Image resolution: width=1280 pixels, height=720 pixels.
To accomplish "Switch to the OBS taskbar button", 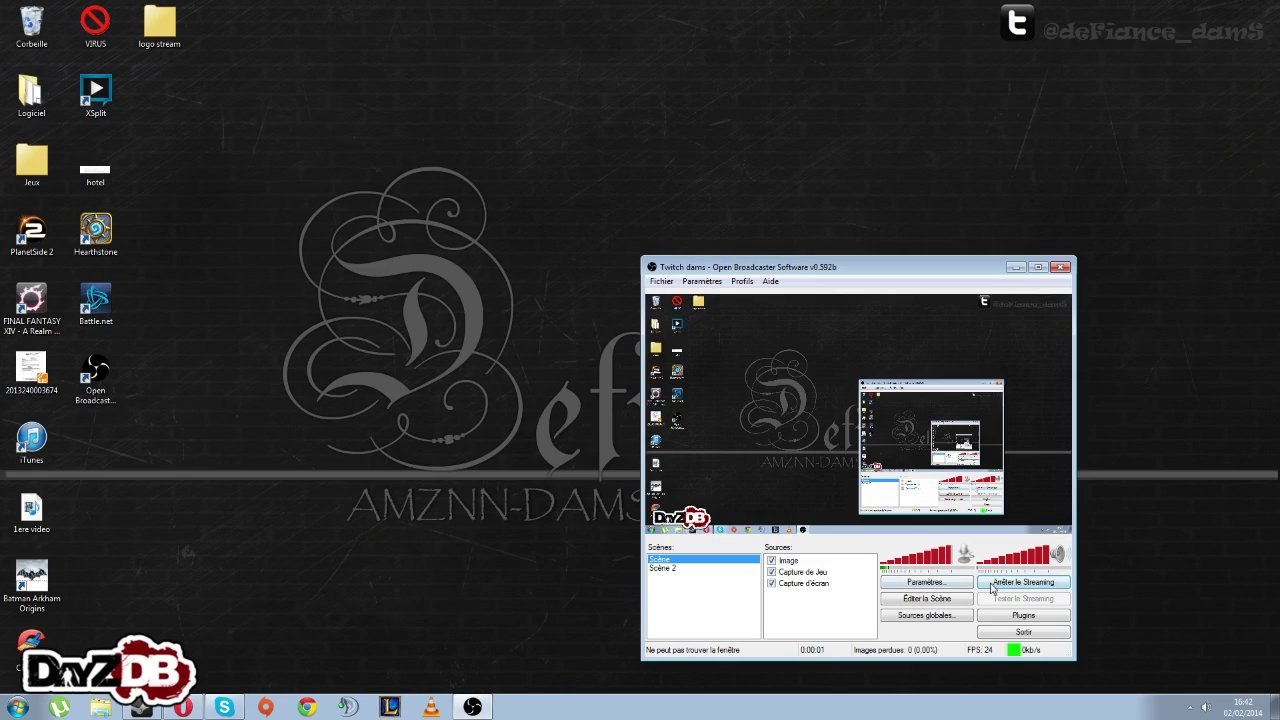I will [x=472, y=707].
